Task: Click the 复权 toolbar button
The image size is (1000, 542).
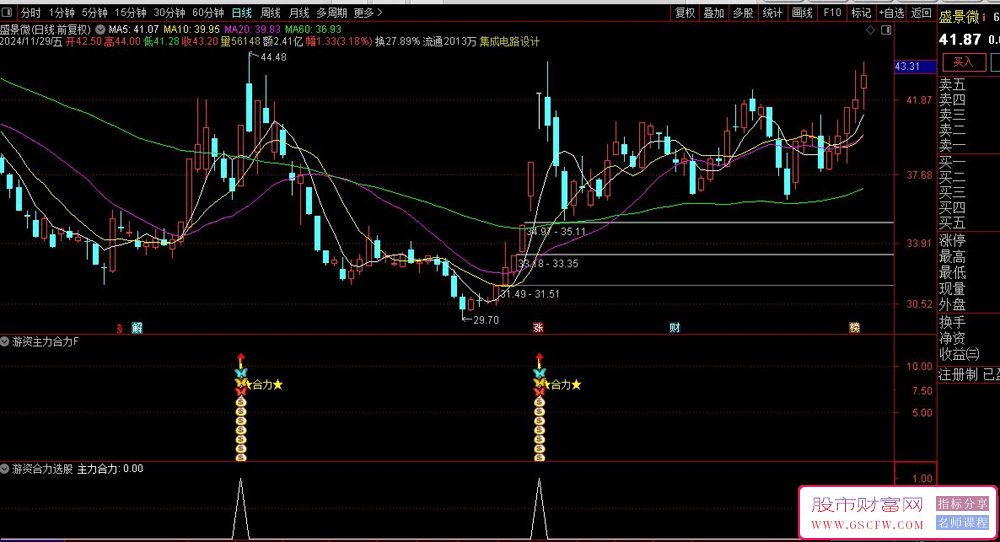Action: coord(685,13)
